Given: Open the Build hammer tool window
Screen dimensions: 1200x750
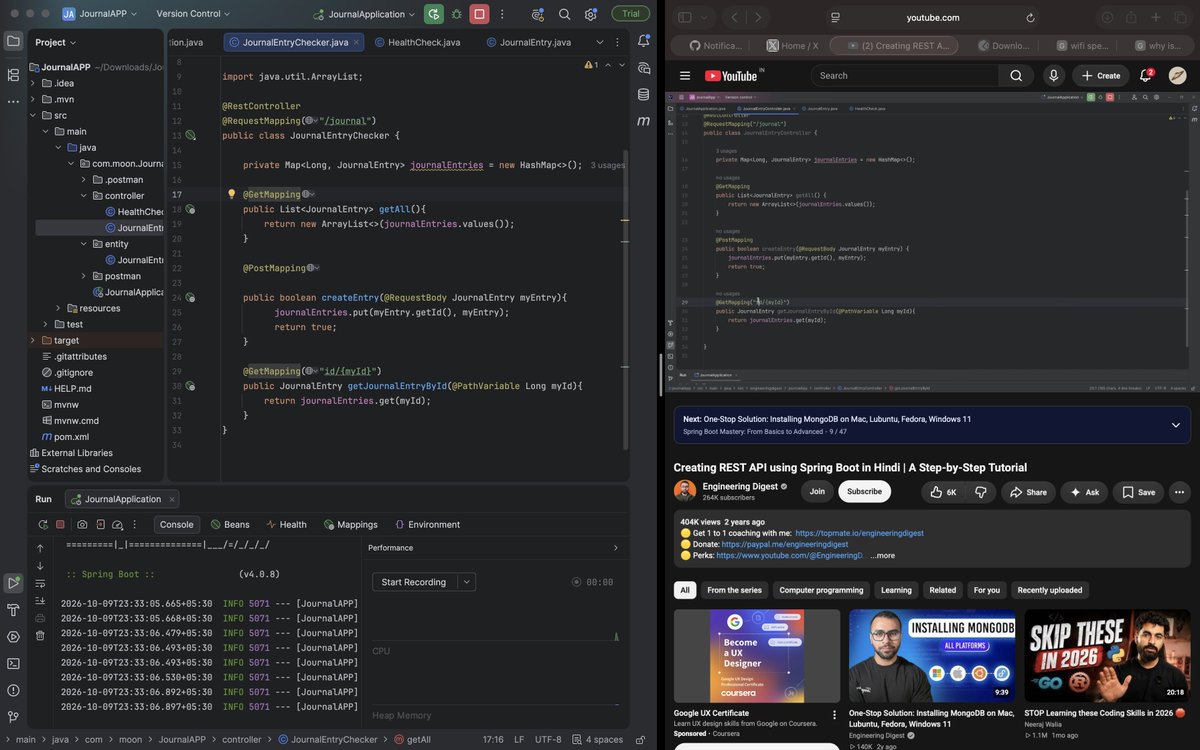Looking at the screenshot, I should 13,610.
